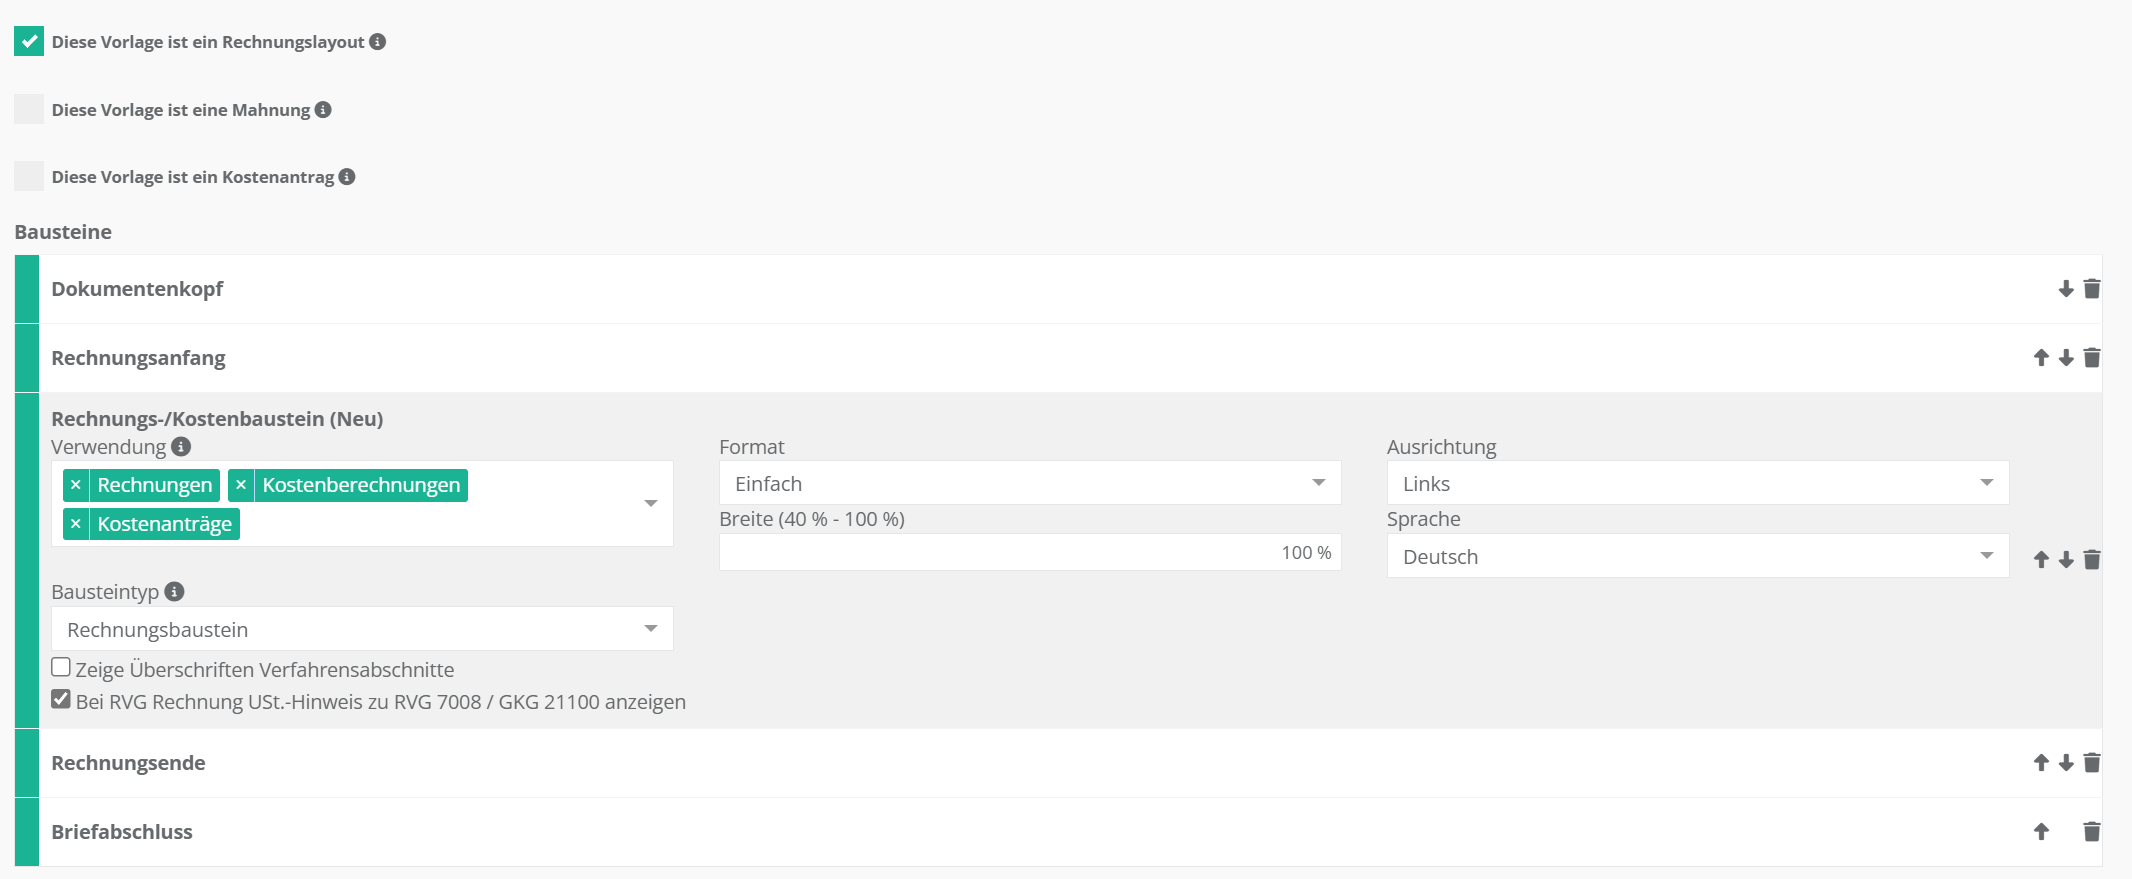Uncheck 'Diese Vorlage ist ein Rechnungslayout'
Viewport: 2132px width, 879px height.
[x=29, y=42]
